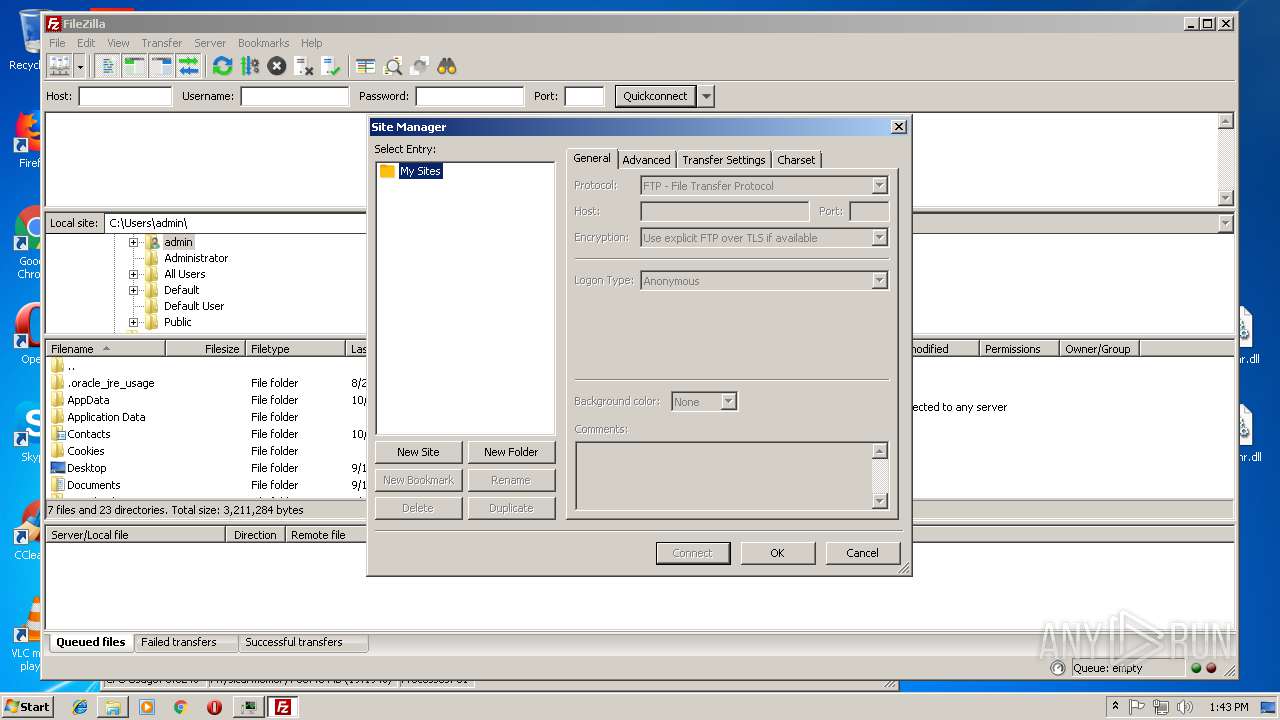
Task: Toggle message log display icon
Action: (108, 66)
